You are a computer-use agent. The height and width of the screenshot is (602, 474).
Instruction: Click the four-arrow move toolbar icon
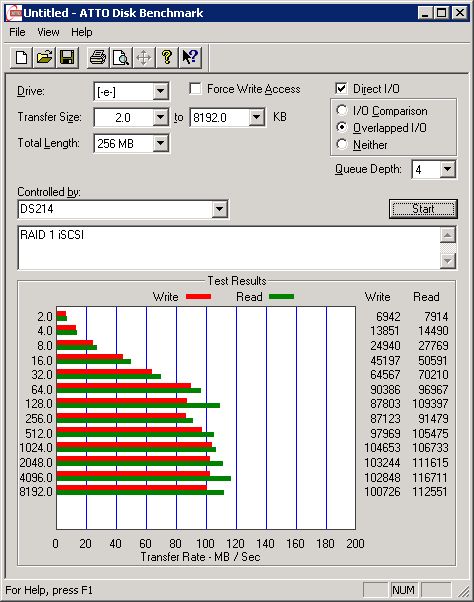144,58
